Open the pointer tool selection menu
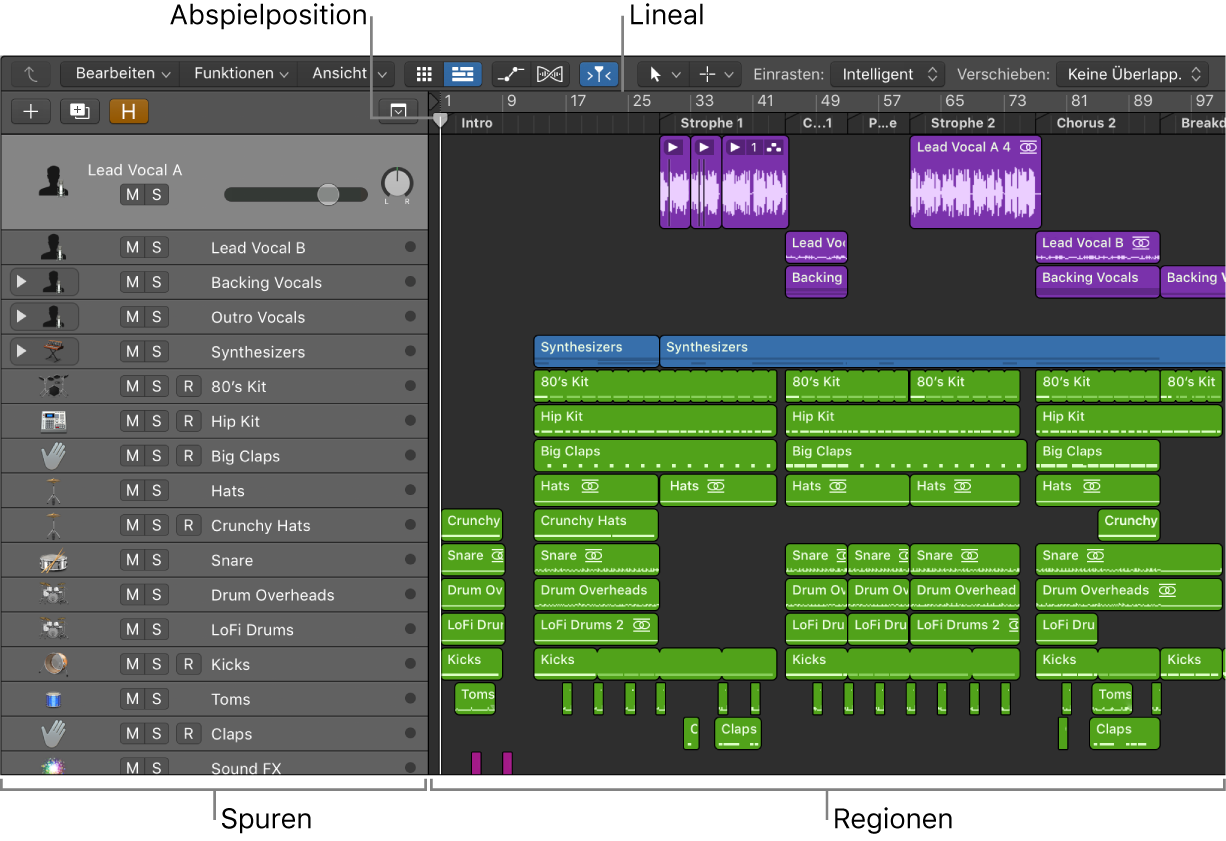This screenshot has width=1226, height=841. pyautogui.click(x=663, y=74)
